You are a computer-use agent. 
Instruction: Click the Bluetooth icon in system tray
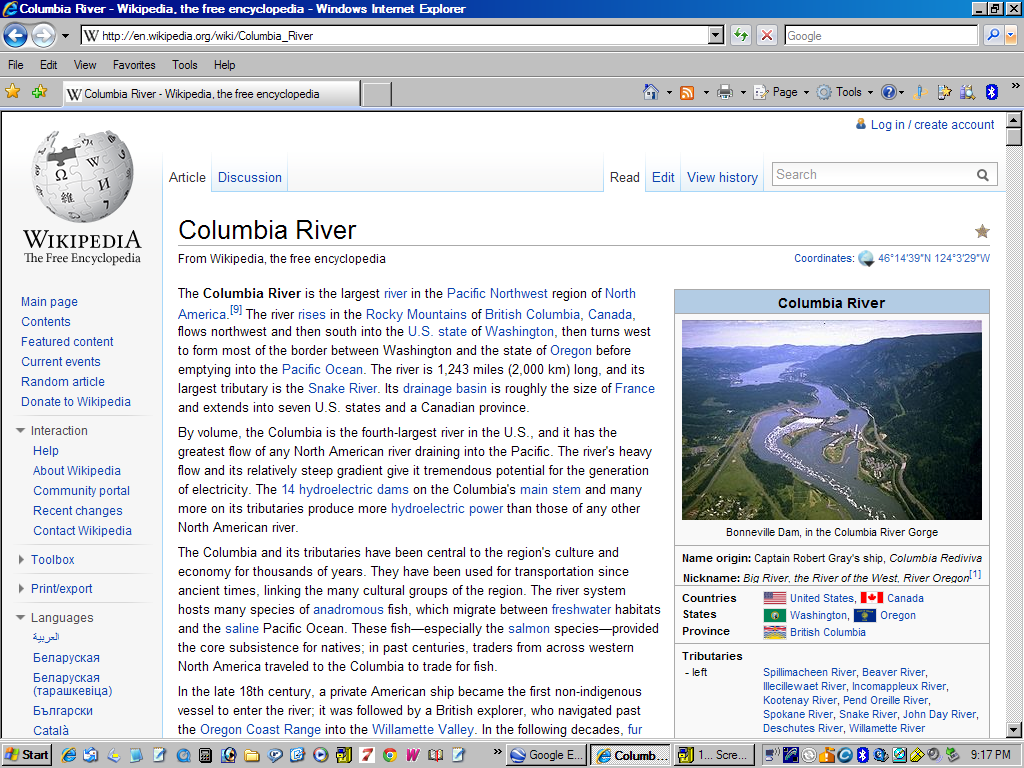click(863, 756)
